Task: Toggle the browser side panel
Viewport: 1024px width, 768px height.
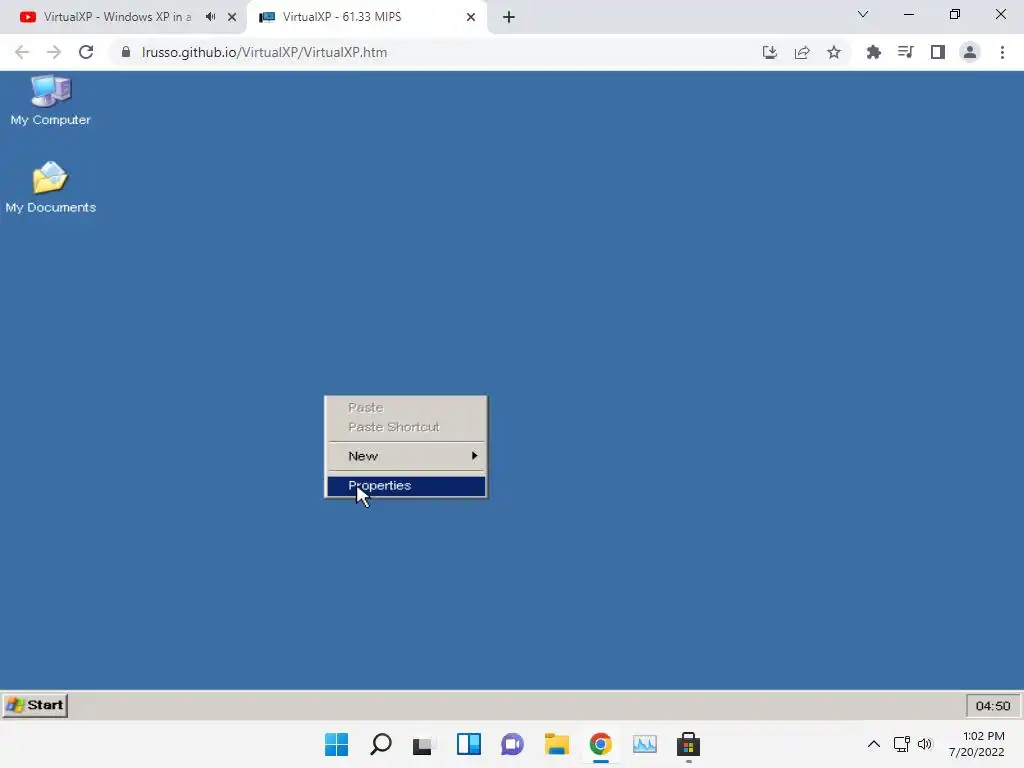Action: point(938,52)
